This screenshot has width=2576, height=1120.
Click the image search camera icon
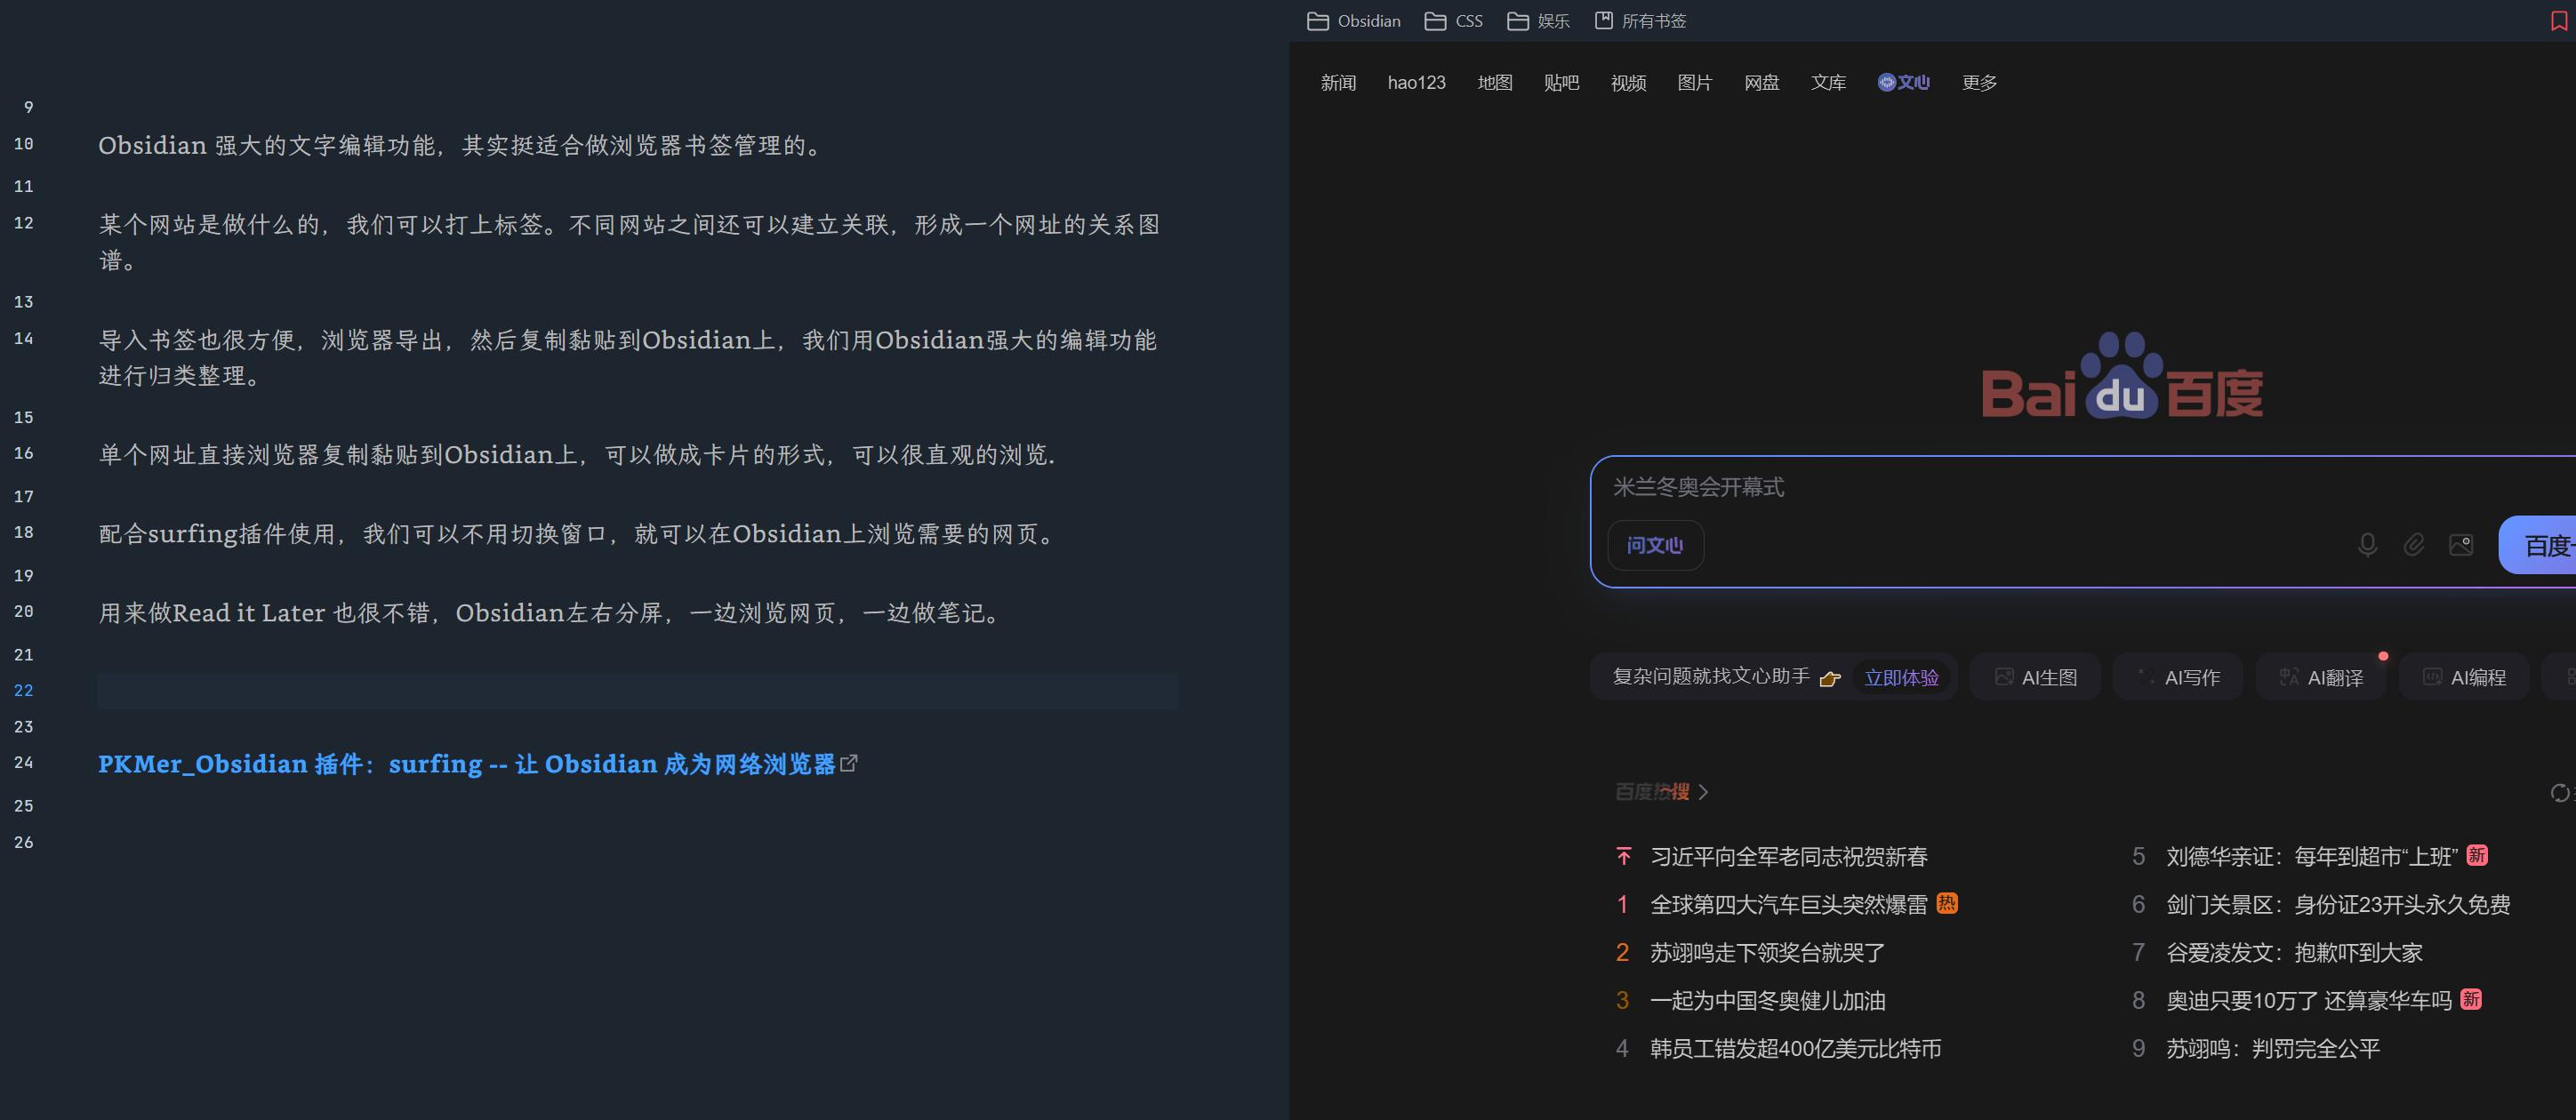pos(2460,545)
